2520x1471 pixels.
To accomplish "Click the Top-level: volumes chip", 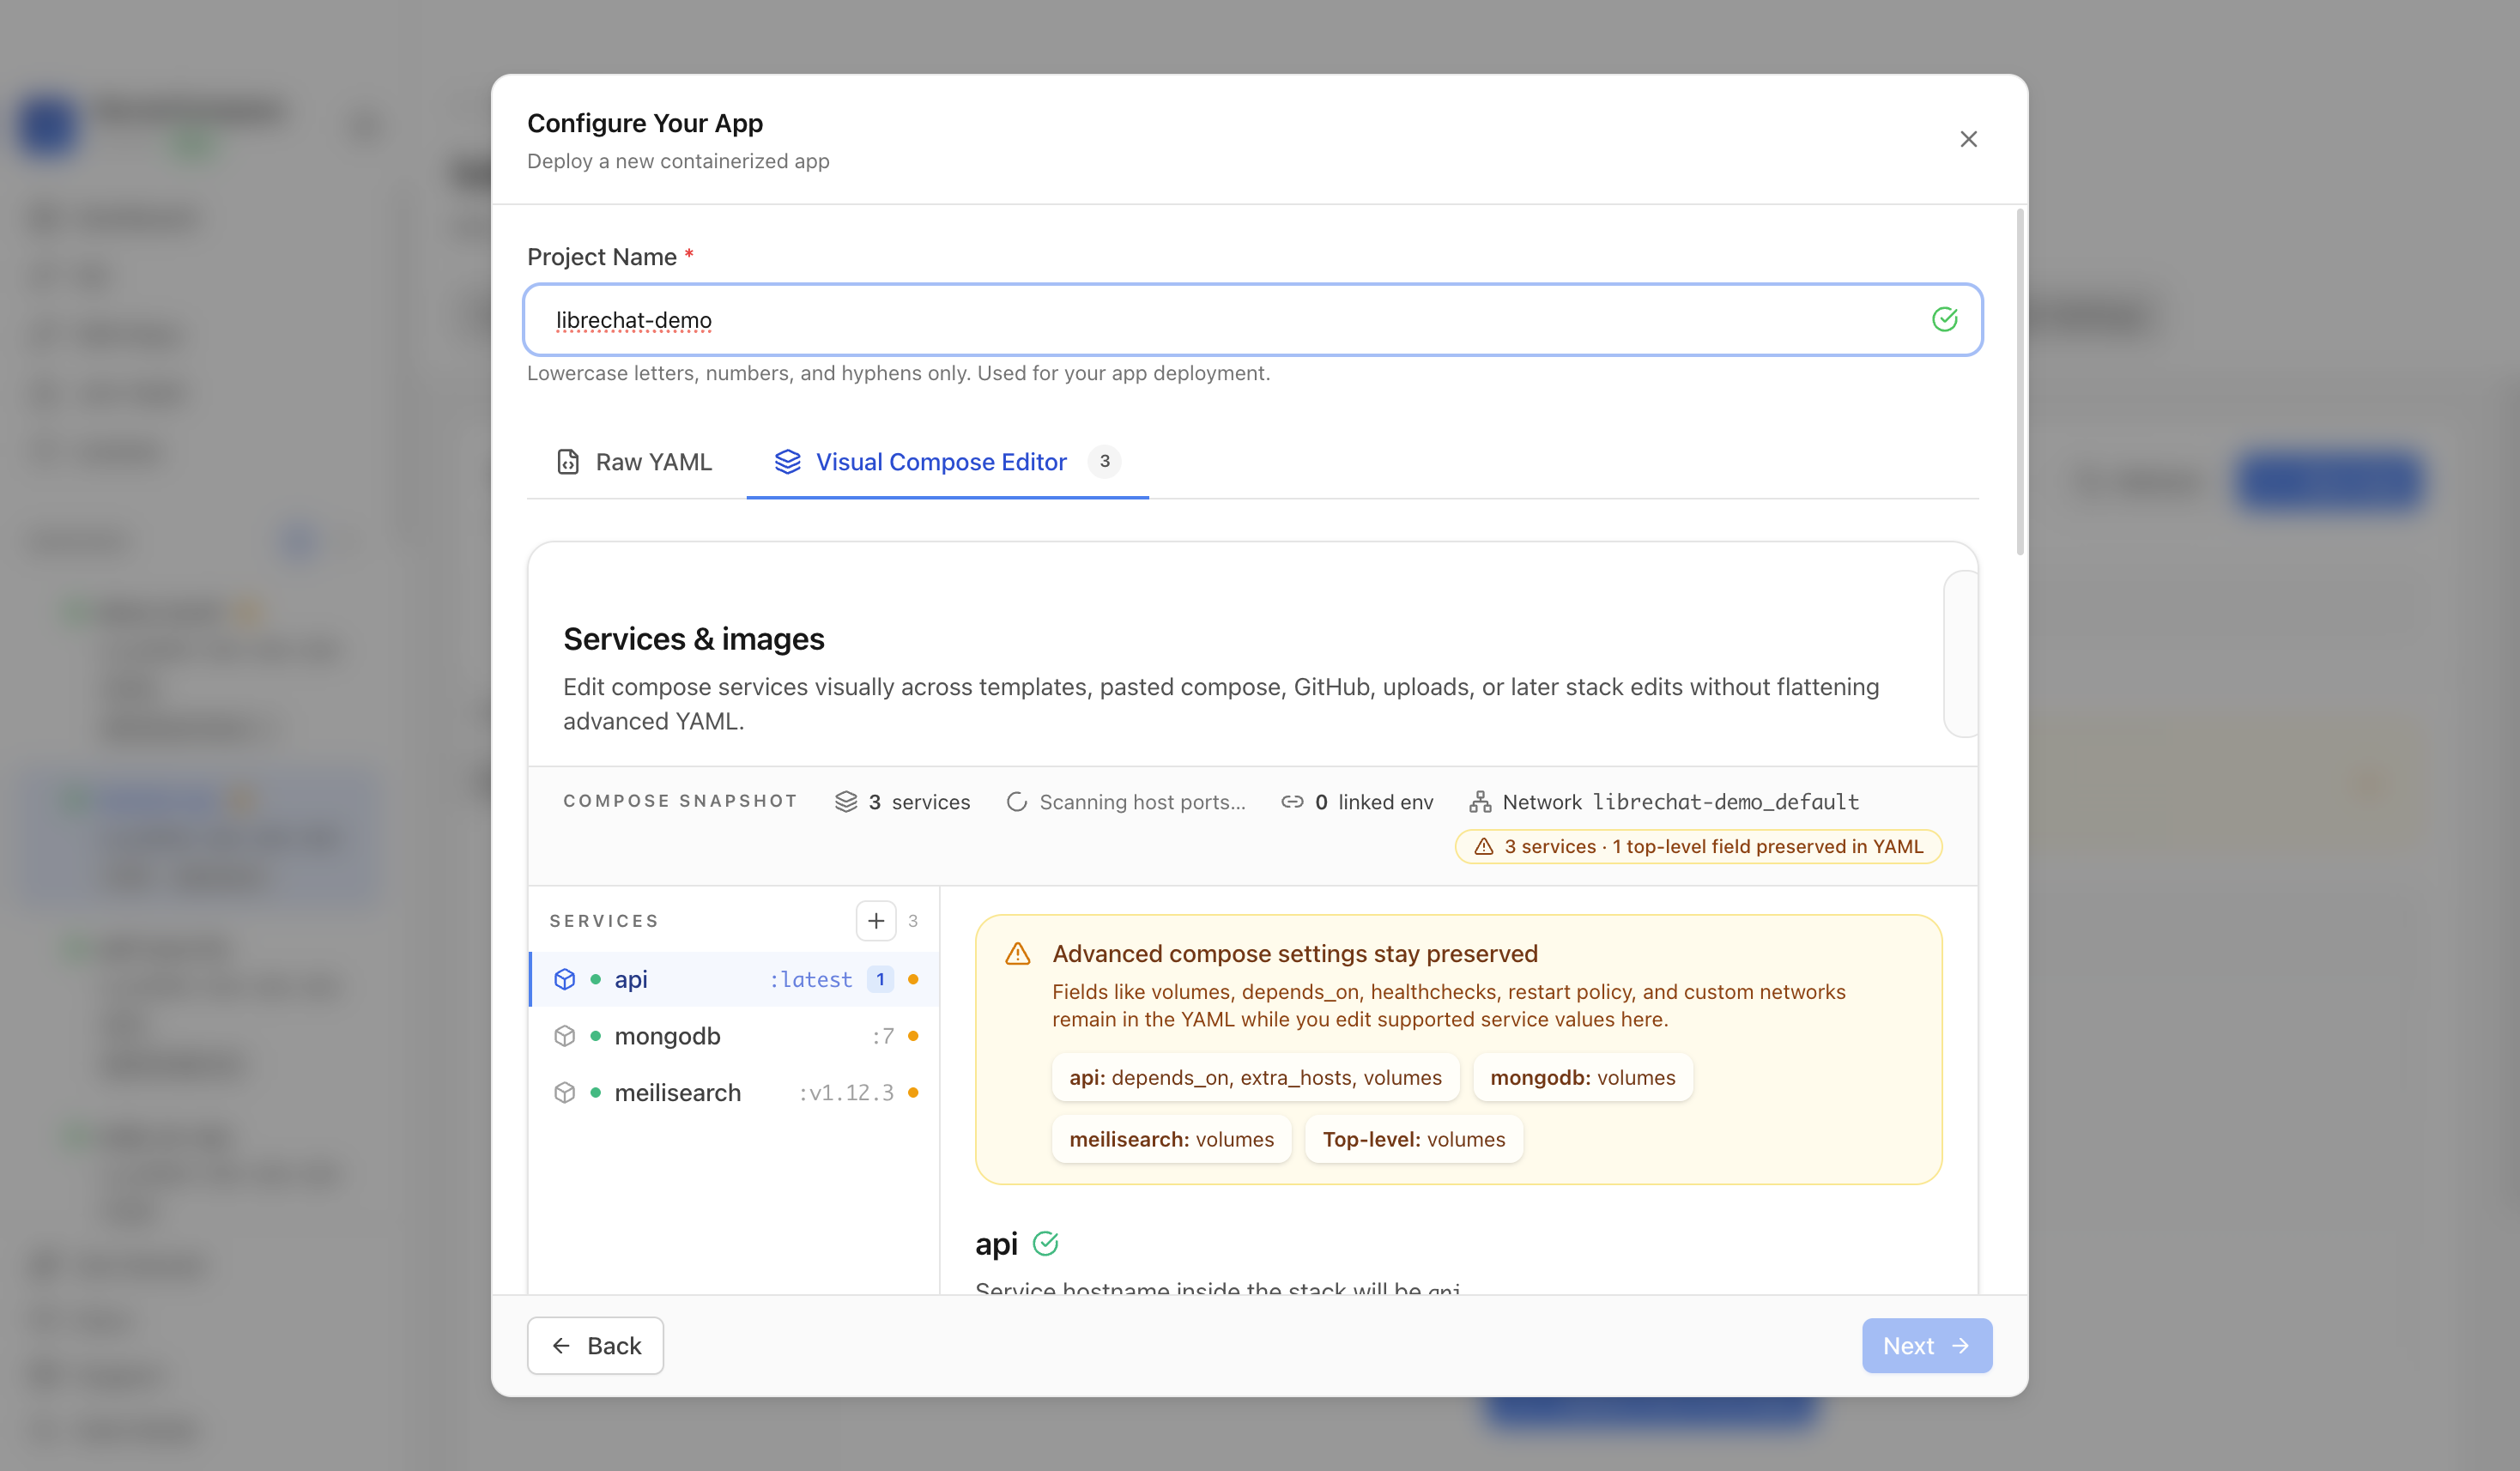I will click(x=1413, y=1140).
